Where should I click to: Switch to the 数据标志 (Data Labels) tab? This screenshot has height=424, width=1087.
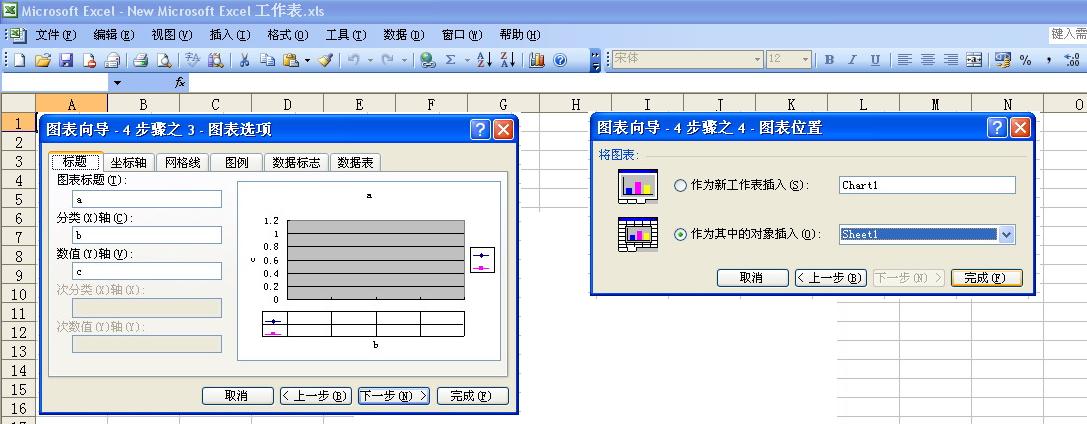coord(296,162)
